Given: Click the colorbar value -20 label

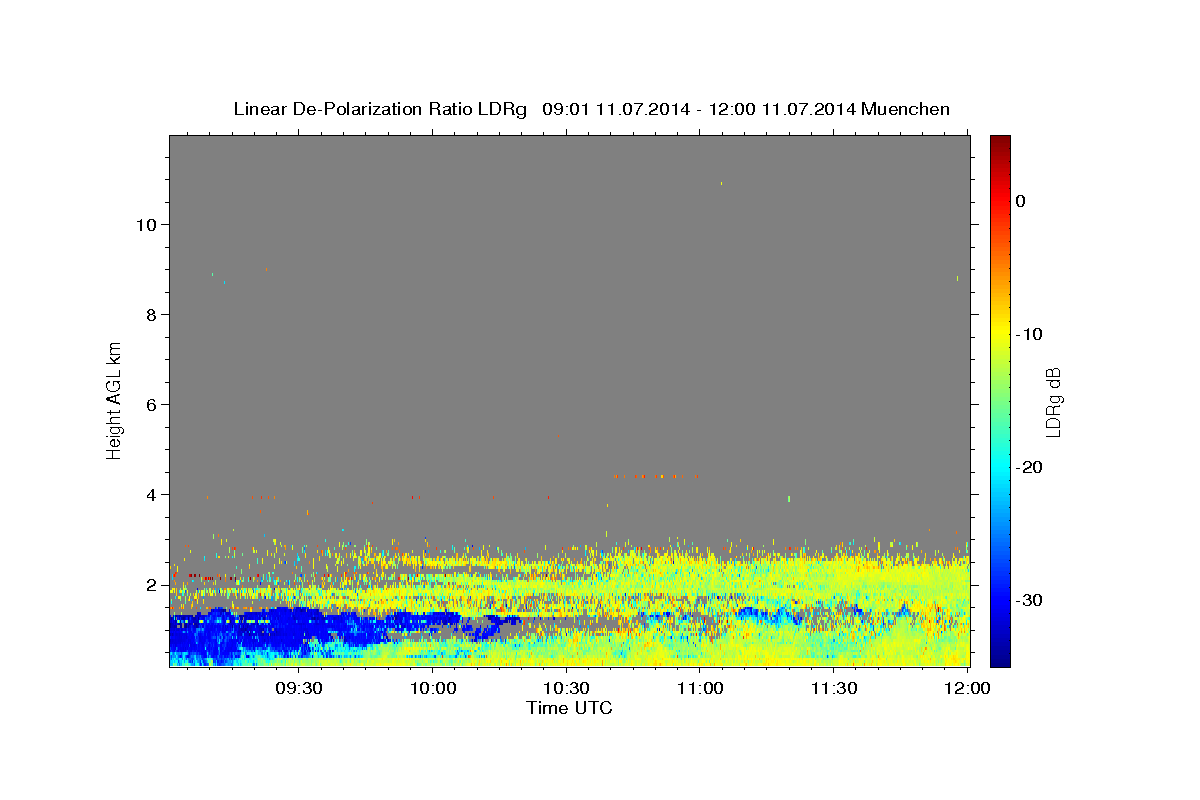Looking at the screenshot, I should click(1030, 467).
